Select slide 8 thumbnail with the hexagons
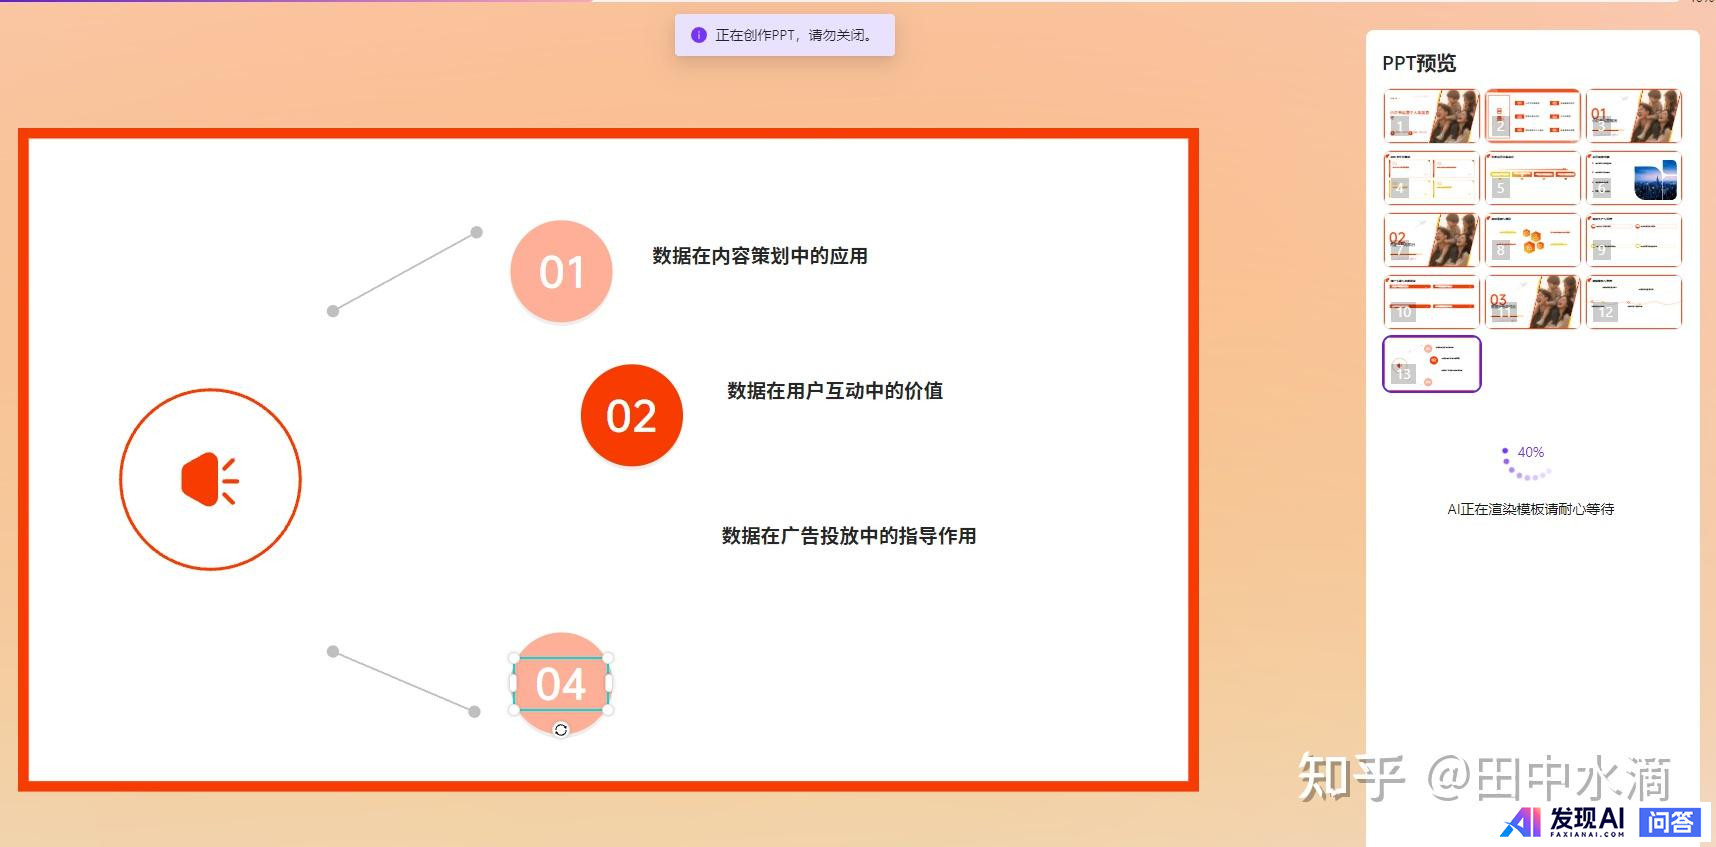Image resolution: width=1716 pixels, height=847 pixels. pyautogui.click(x=1532, y=240)
